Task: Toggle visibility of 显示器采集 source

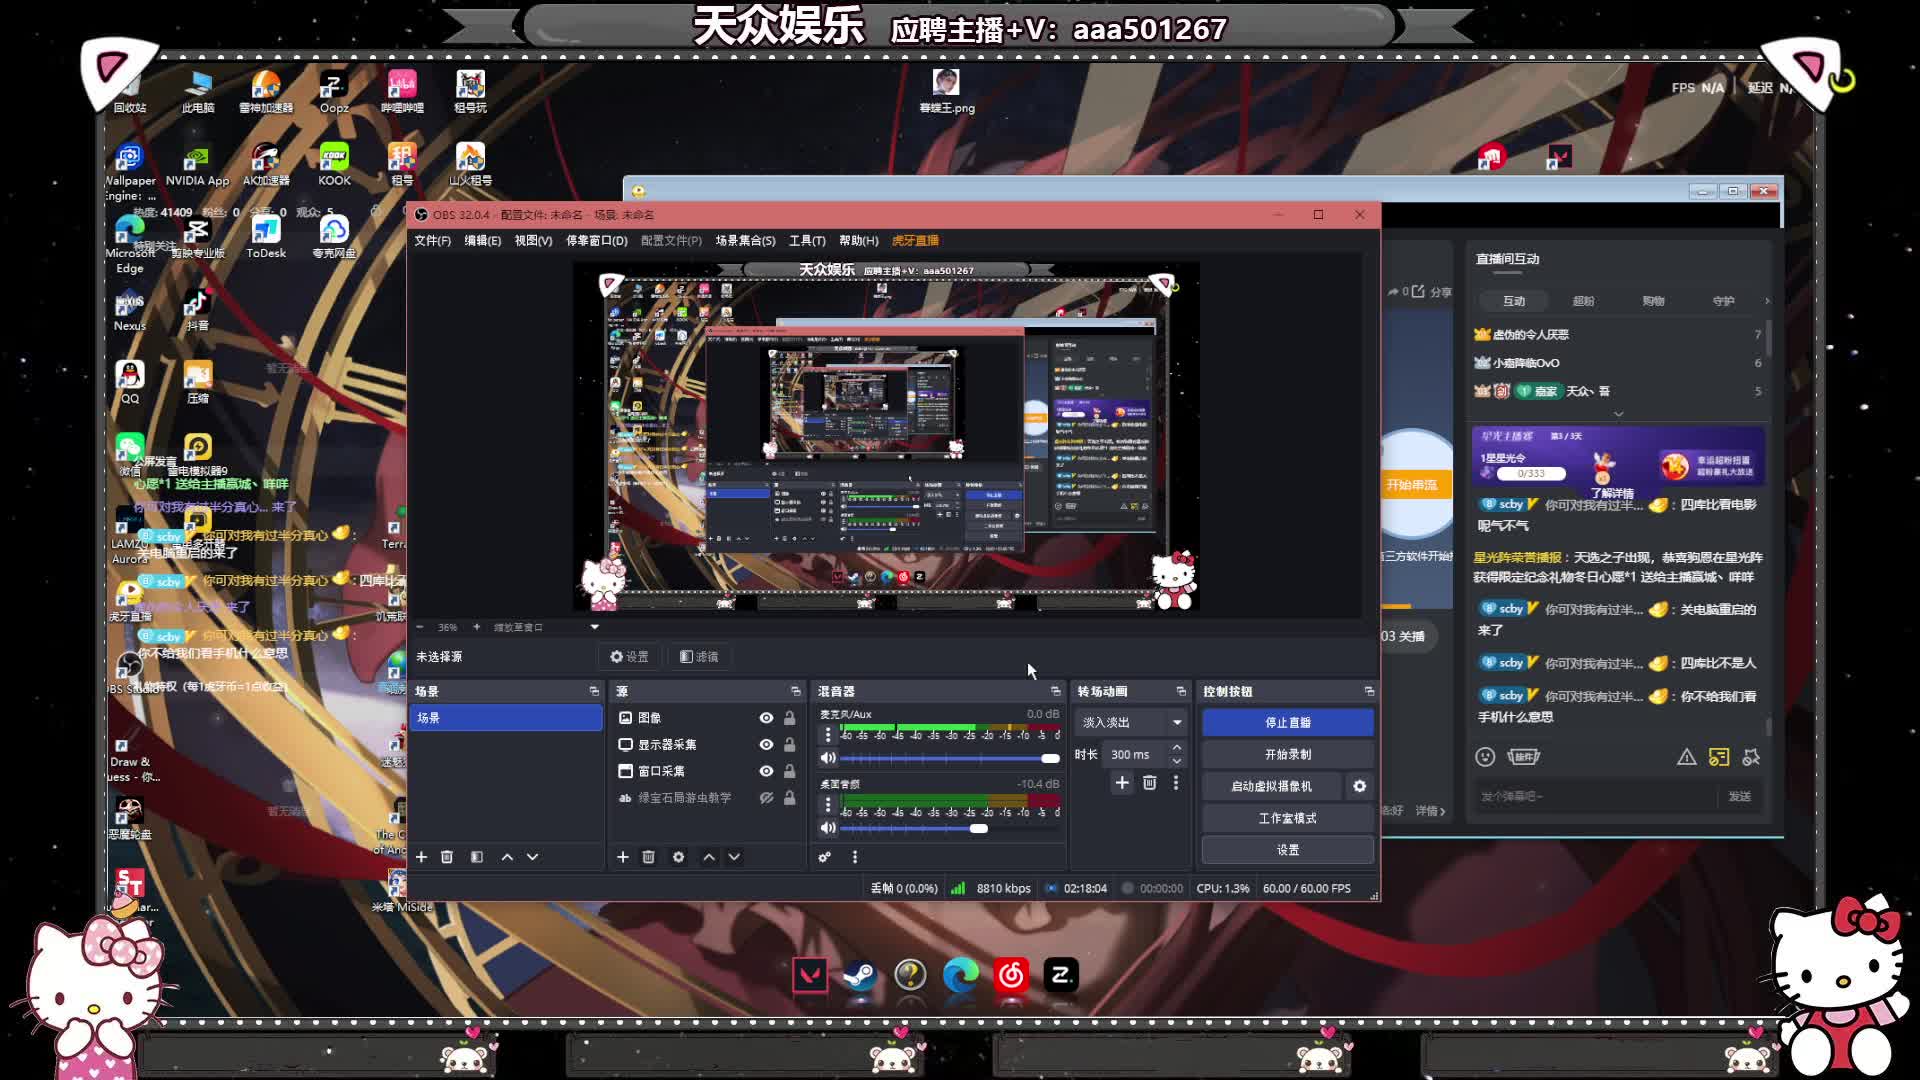Action: click(766, 745)
